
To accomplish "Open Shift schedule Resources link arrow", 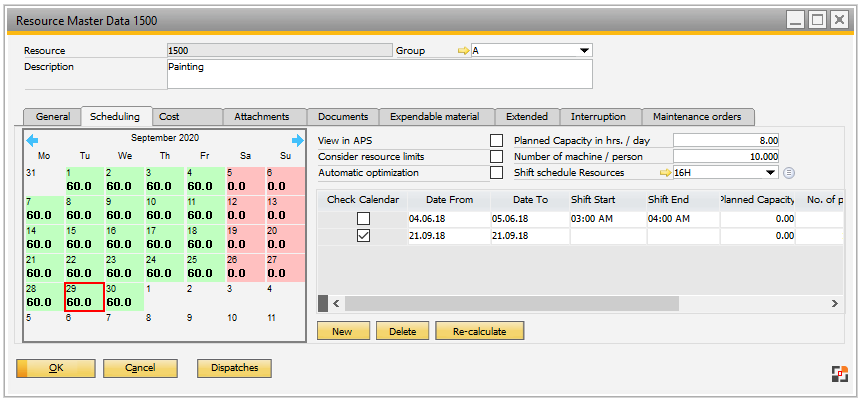I will click(x=664, y=173).
